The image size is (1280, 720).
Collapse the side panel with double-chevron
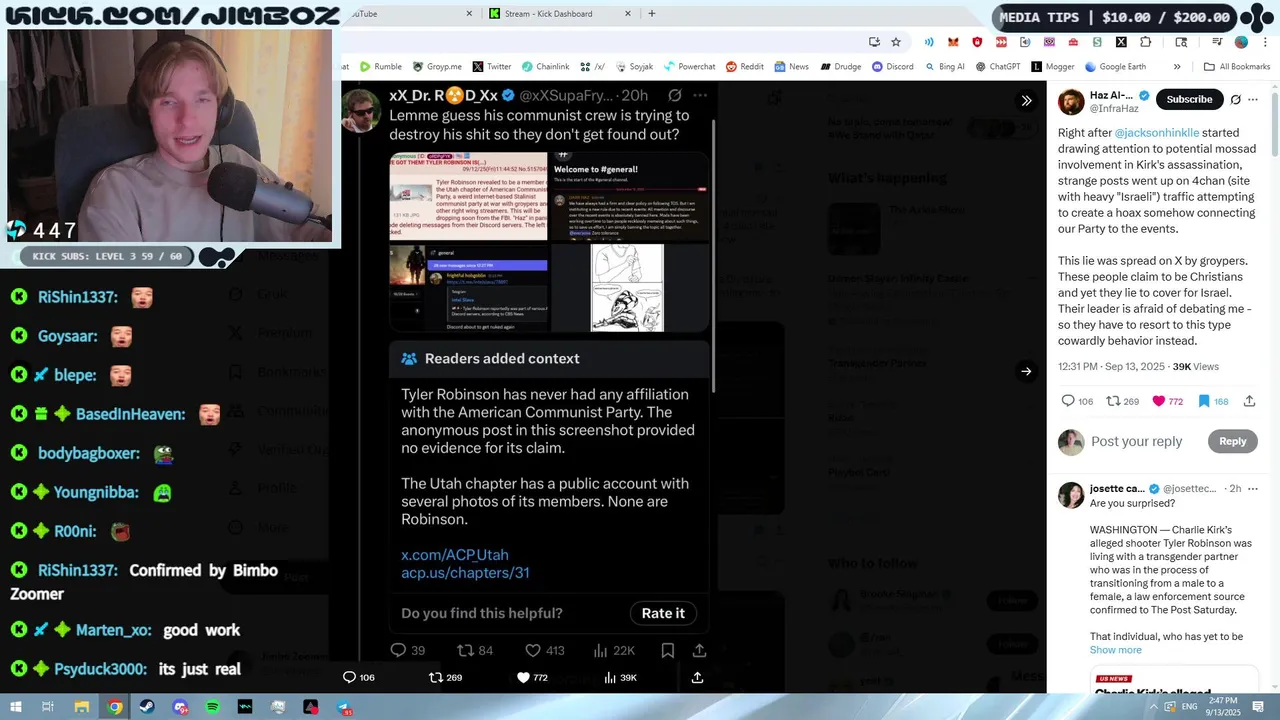pos(1026,100)
